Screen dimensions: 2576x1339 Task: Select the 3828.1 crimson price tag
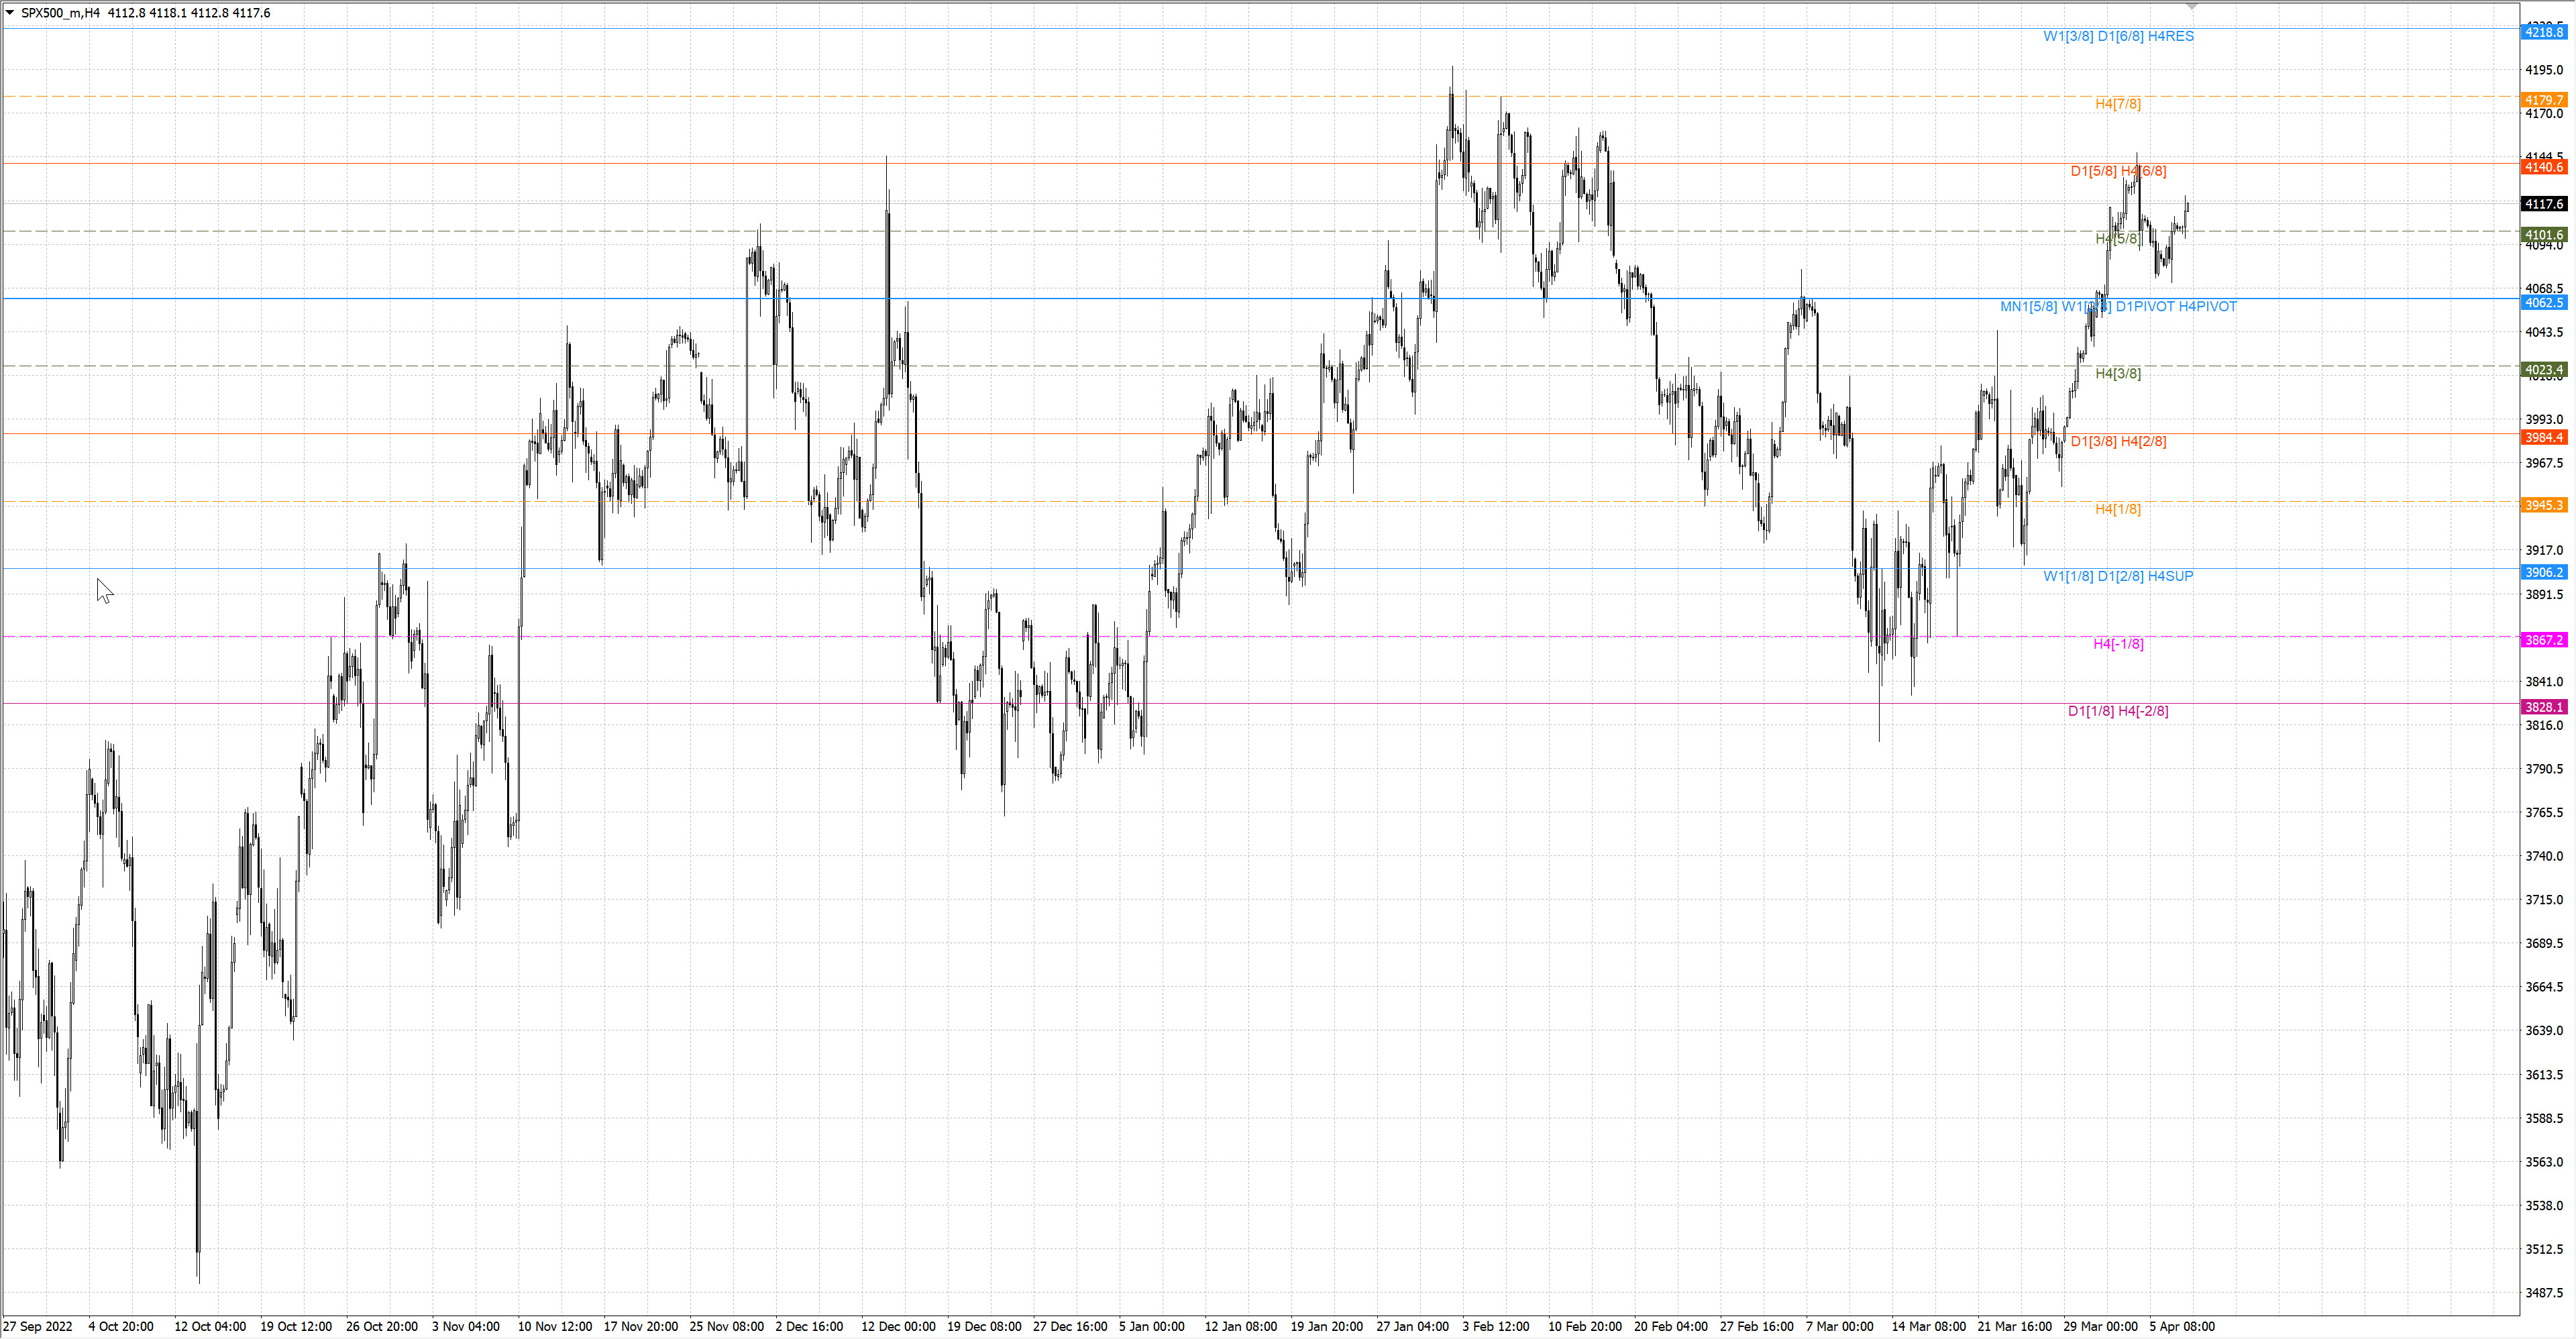coord(2544,708)
